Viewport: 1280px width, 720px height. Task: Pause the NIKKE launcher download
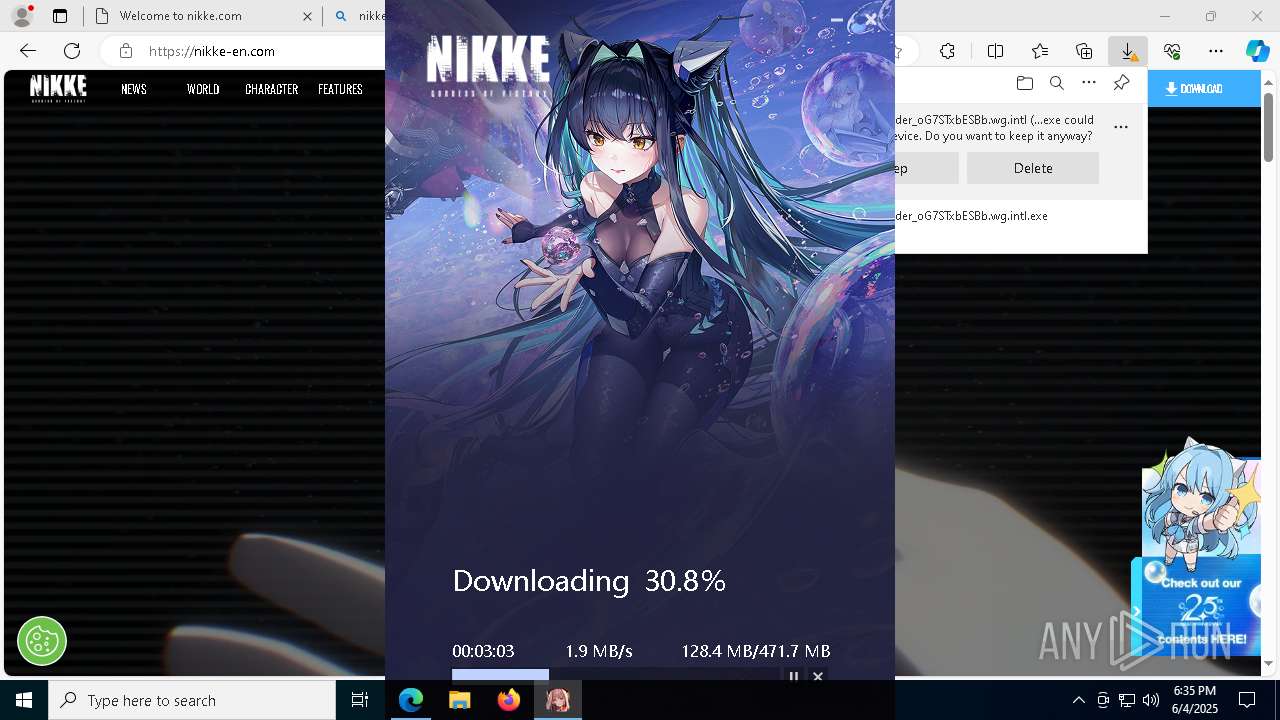(x=794, y=677)
